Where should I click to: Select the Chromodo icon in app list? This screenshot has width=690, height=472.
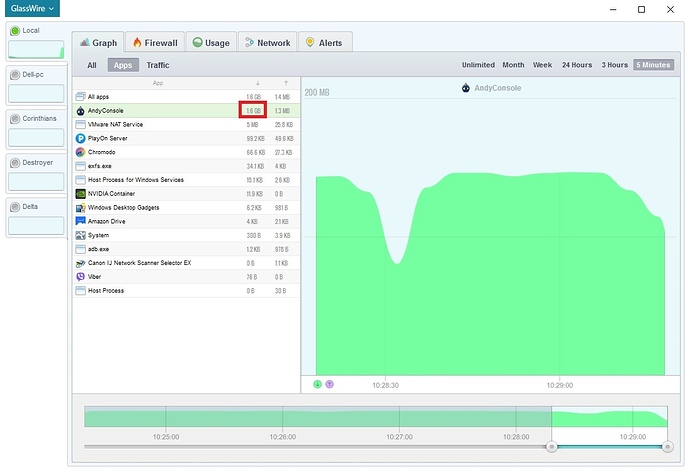80,152
